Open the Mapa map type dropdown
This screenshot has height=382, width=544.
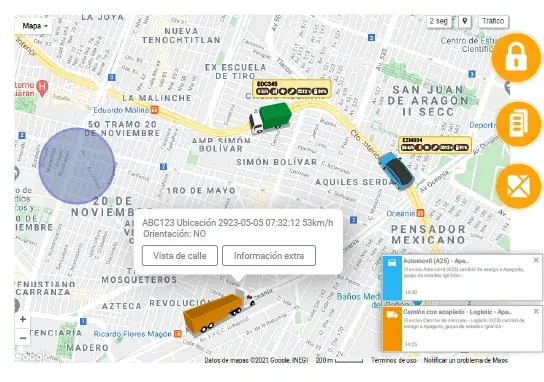pos(34,26)
